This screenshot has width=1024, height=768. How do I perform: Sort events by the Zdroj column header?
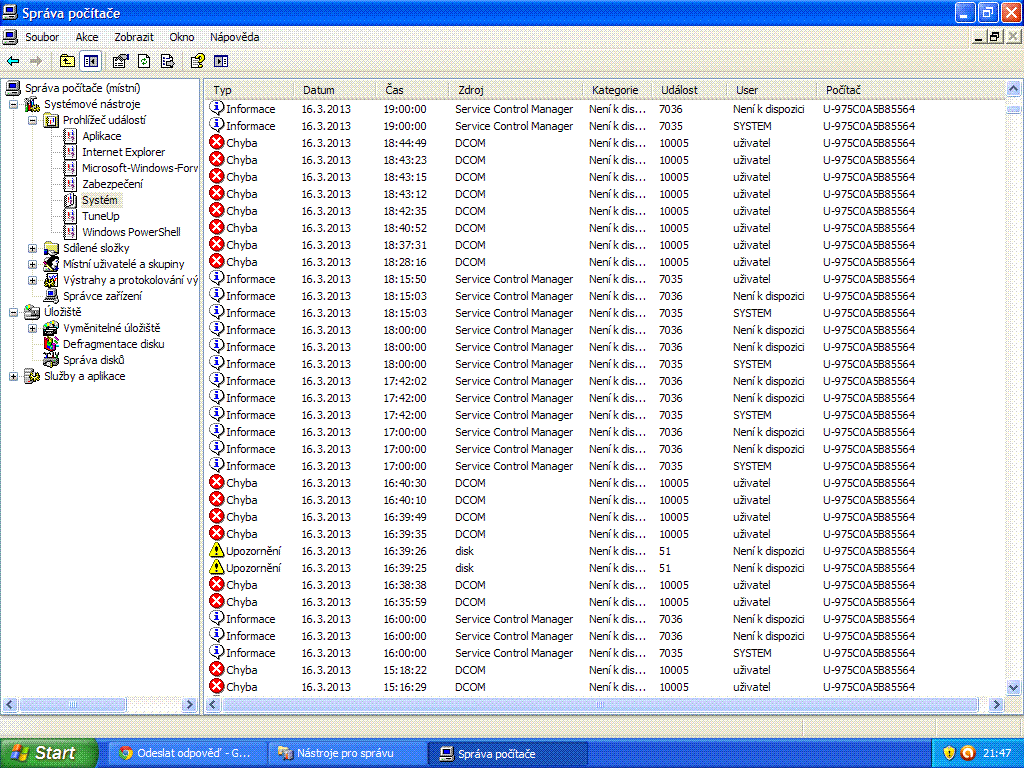(x=515, y=90)
